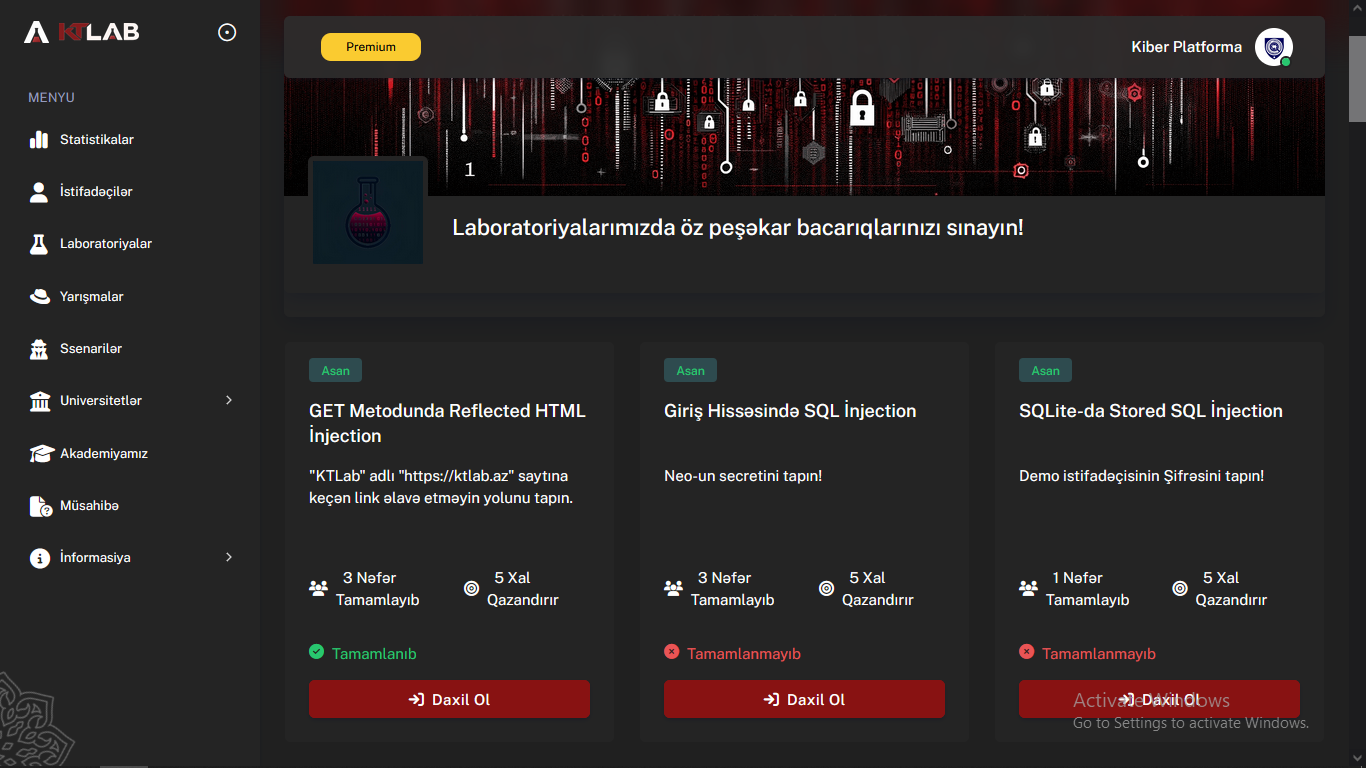Viewport: 1366px width, 768px height.
Task: Click target points icon on Giriş SQL card
Action: point(826,589)
